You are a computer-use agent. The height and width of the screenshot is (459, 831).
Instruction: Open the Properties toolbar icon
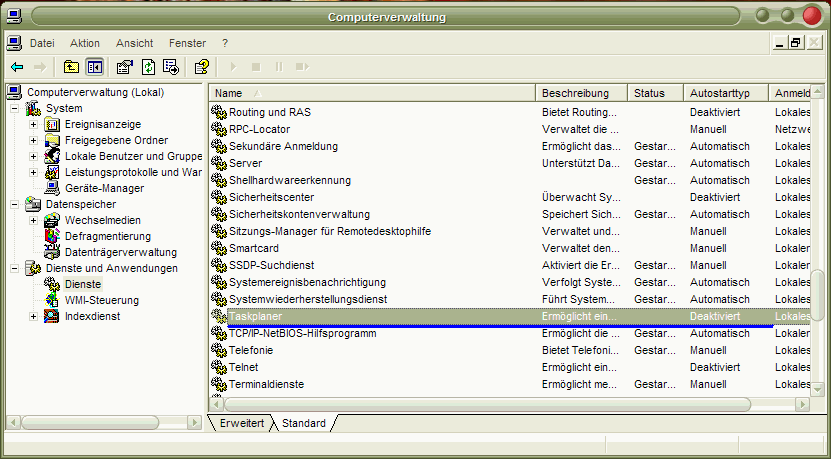pos(125,67)
